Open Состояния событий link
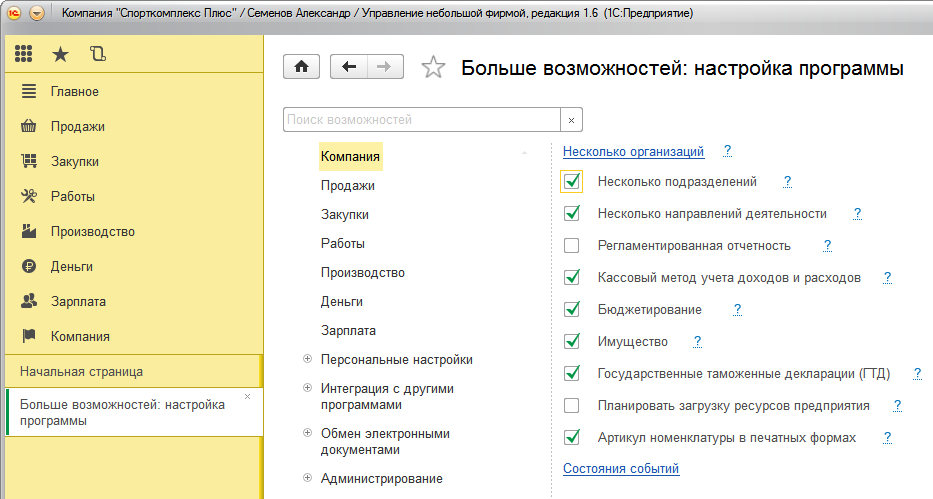This screenshot has height=499, width=933. [x=620, y=468]
